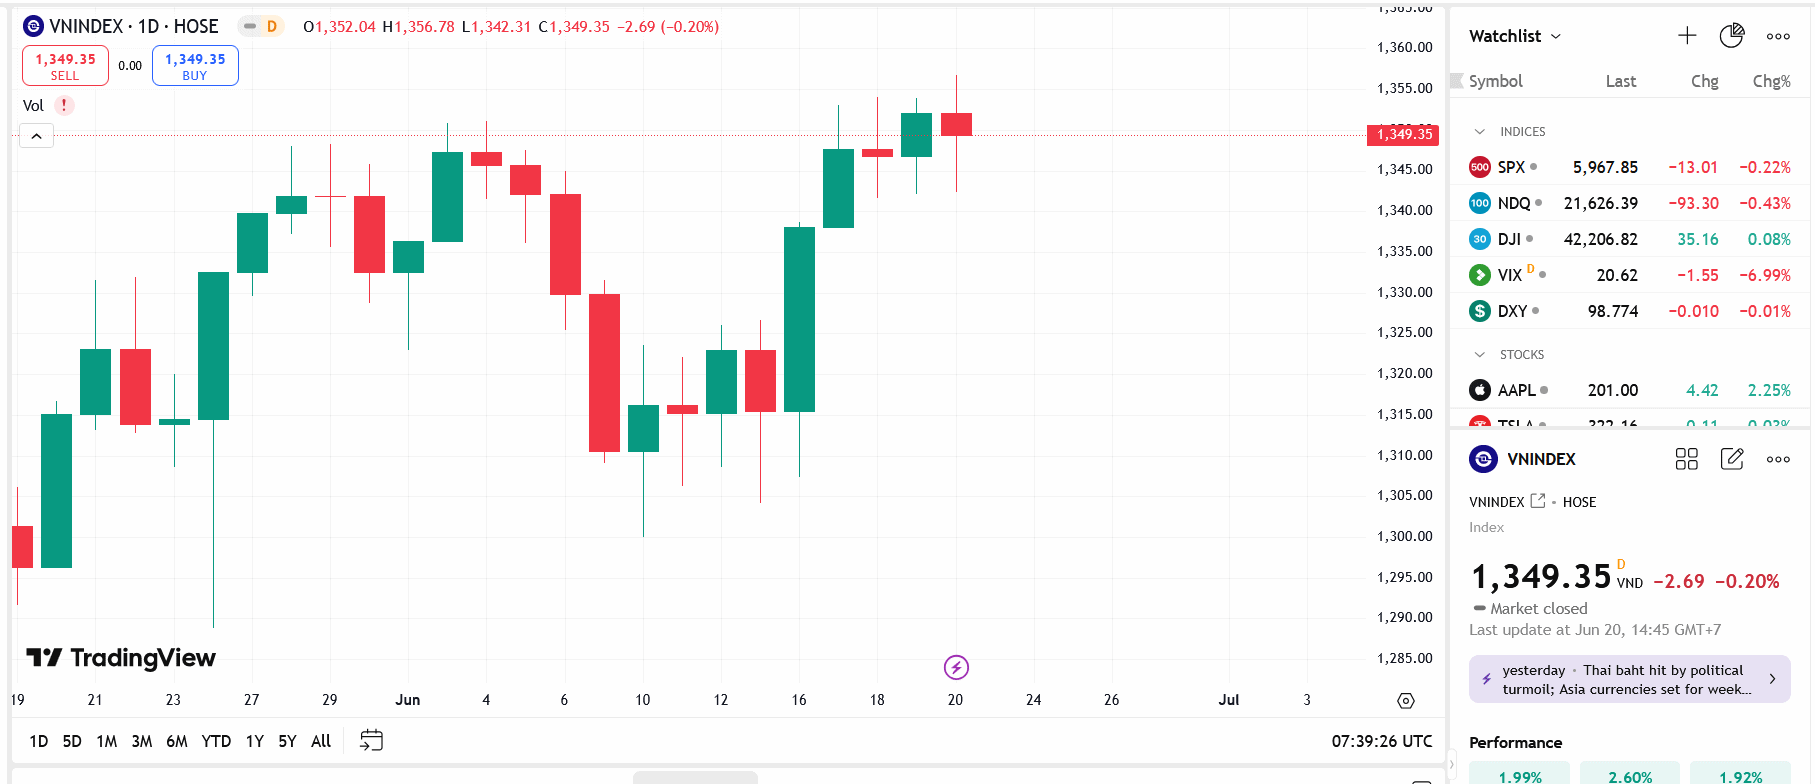Select the 1M time range
This screenshot has height=784, width=1815.
click(107, 741)
